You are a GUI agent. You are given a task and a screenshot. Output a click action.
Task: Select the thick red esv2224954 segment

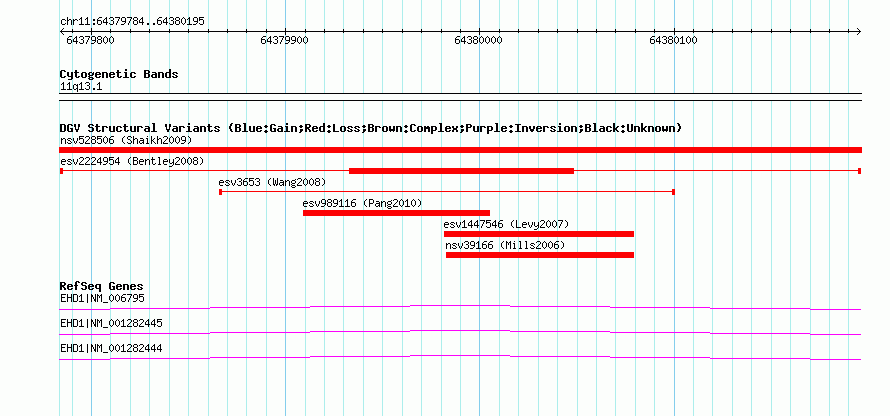[461, 171]
